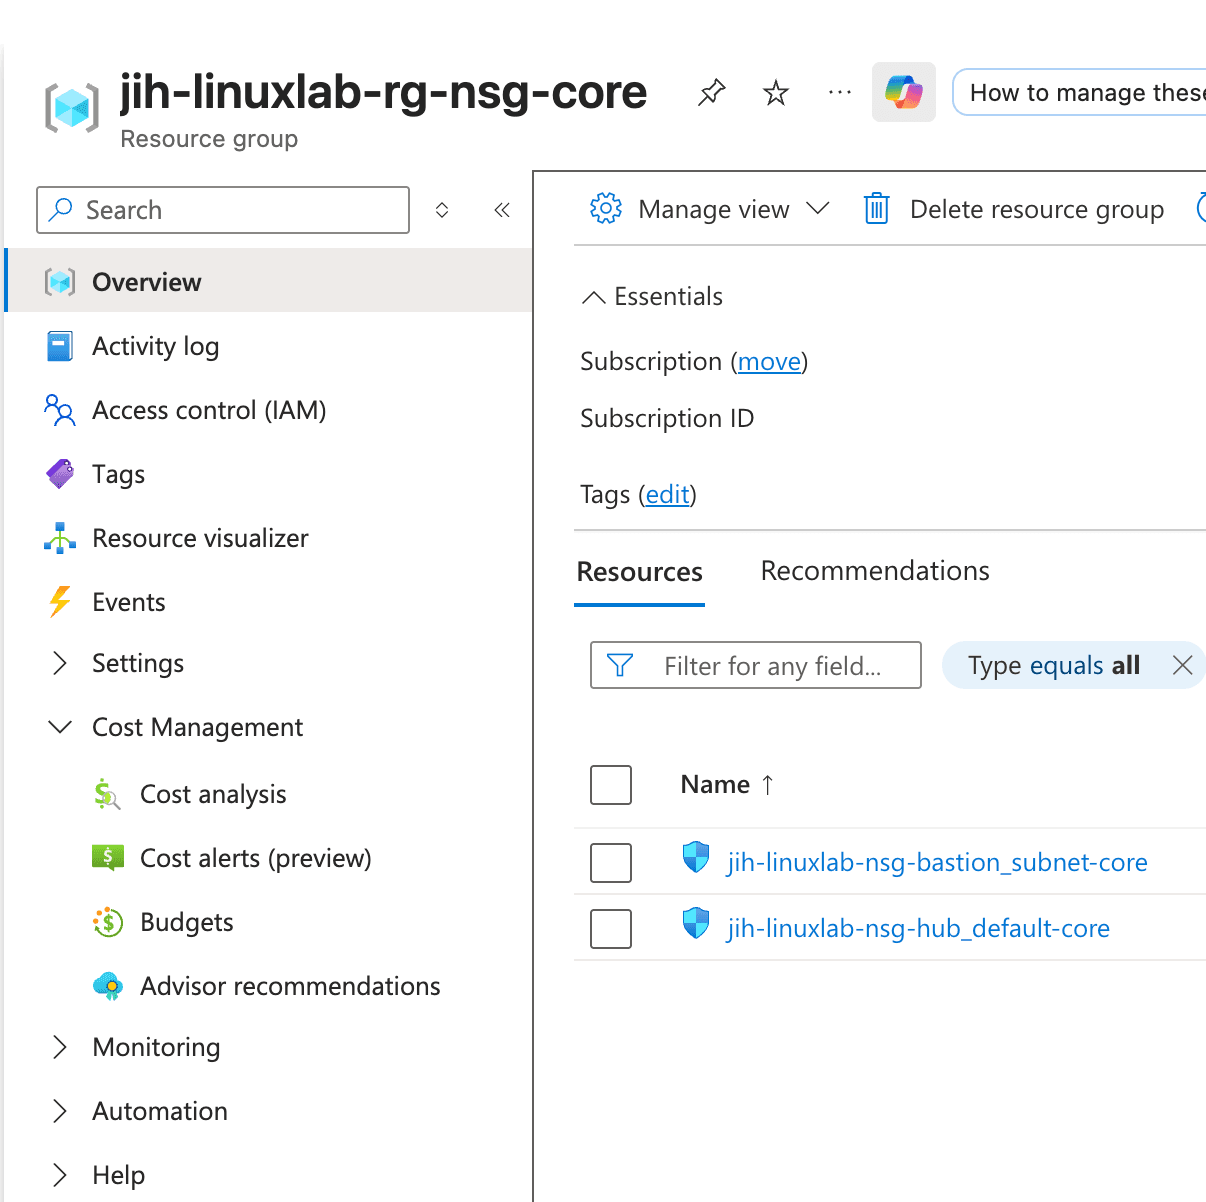
Task: Click the Events lightning icon
Action: pyautogui.click(x=60, y=601)
